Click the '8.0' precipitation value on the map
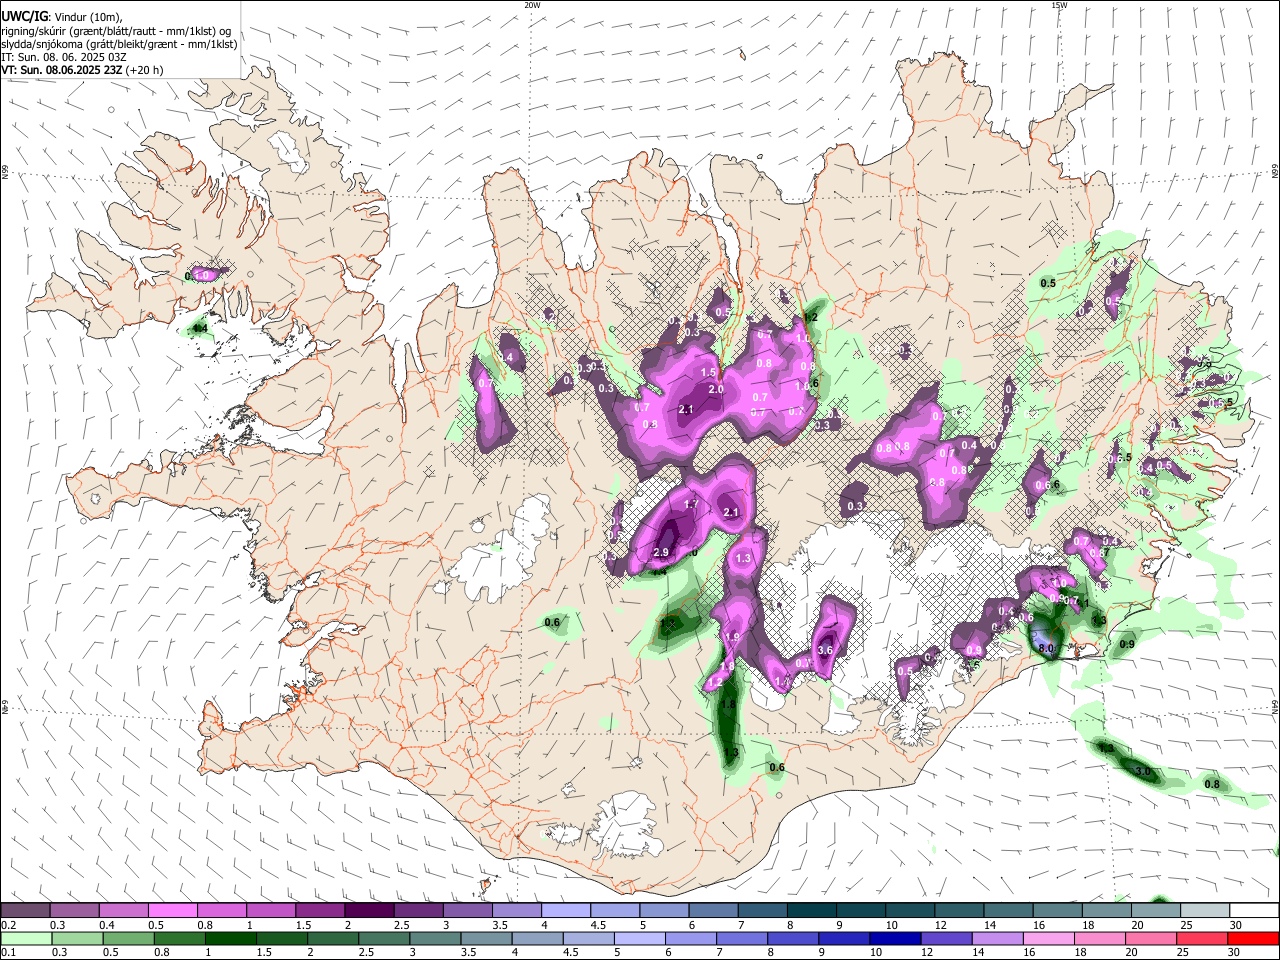The height and width of the screenshot is (960, 1280). click(x=1047, y=649)
